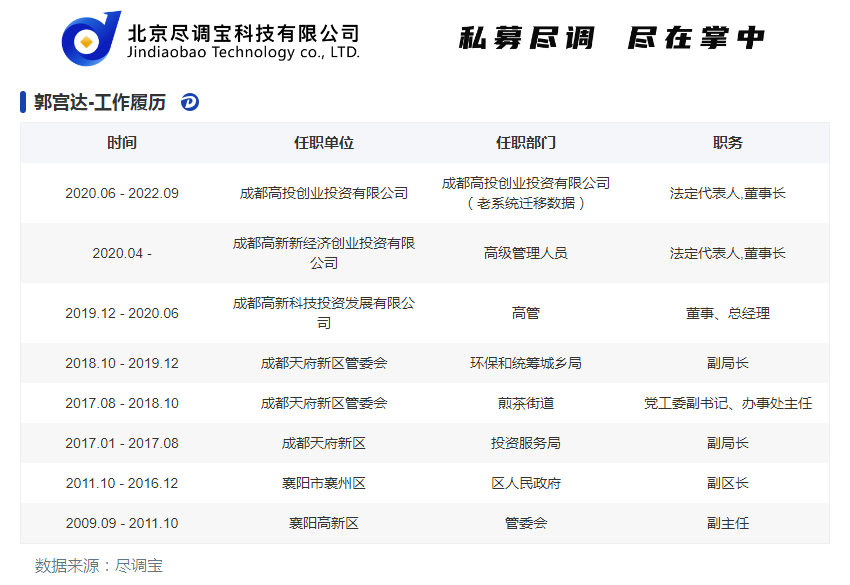Click the 环保和统筹城乡局 department cell
The width and height of the screenshot is (850, 585).
[526, 363]
